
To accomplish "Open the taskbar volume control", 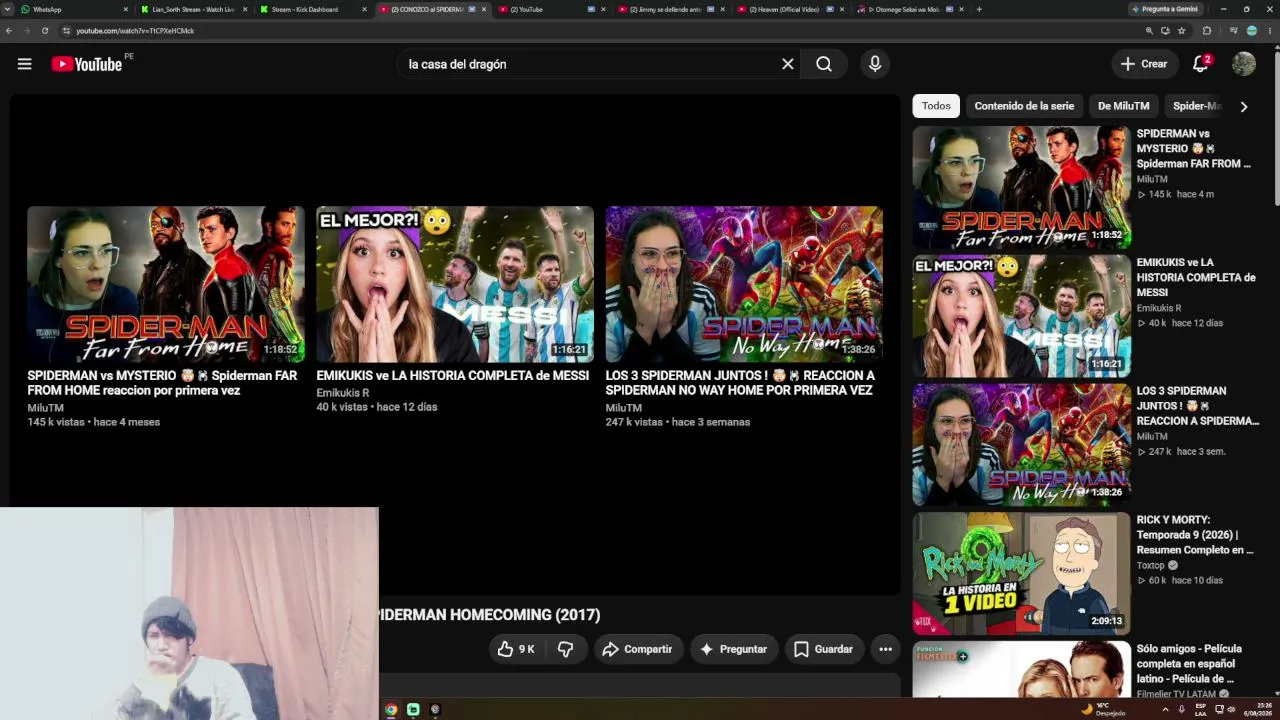I will pos(1231,709).
